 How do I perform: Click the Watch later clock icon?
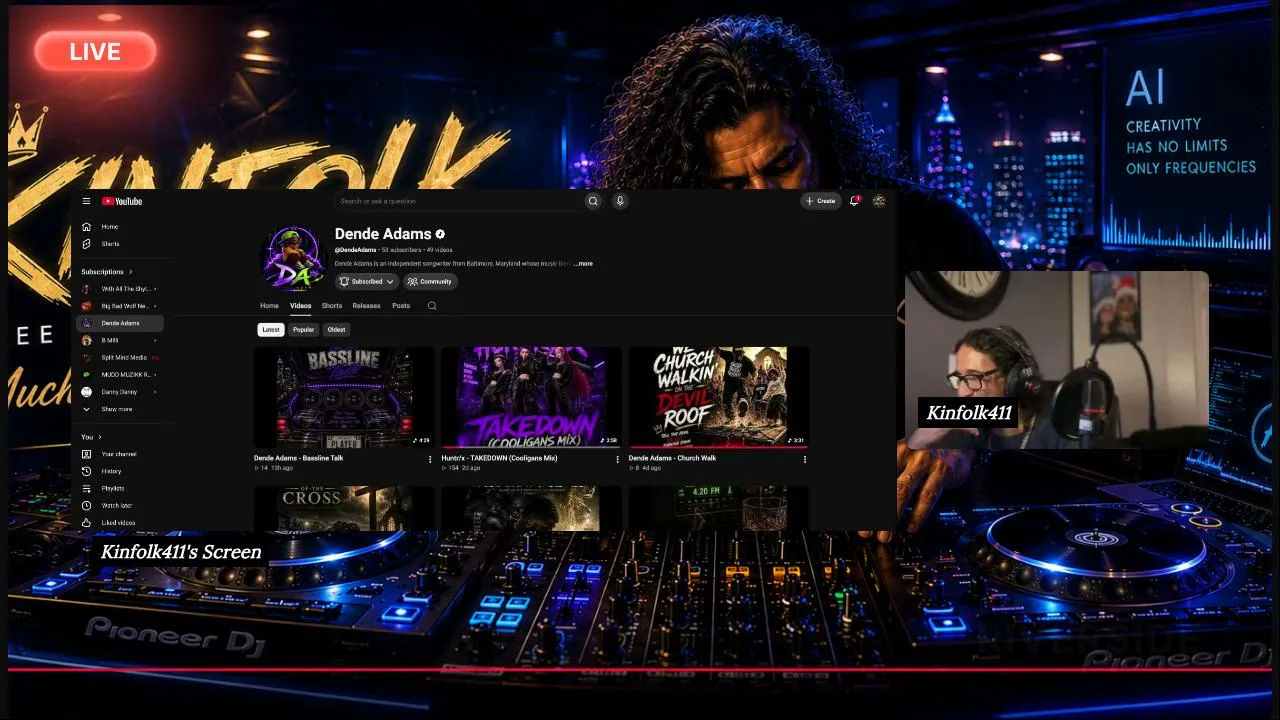coord(87,505)
